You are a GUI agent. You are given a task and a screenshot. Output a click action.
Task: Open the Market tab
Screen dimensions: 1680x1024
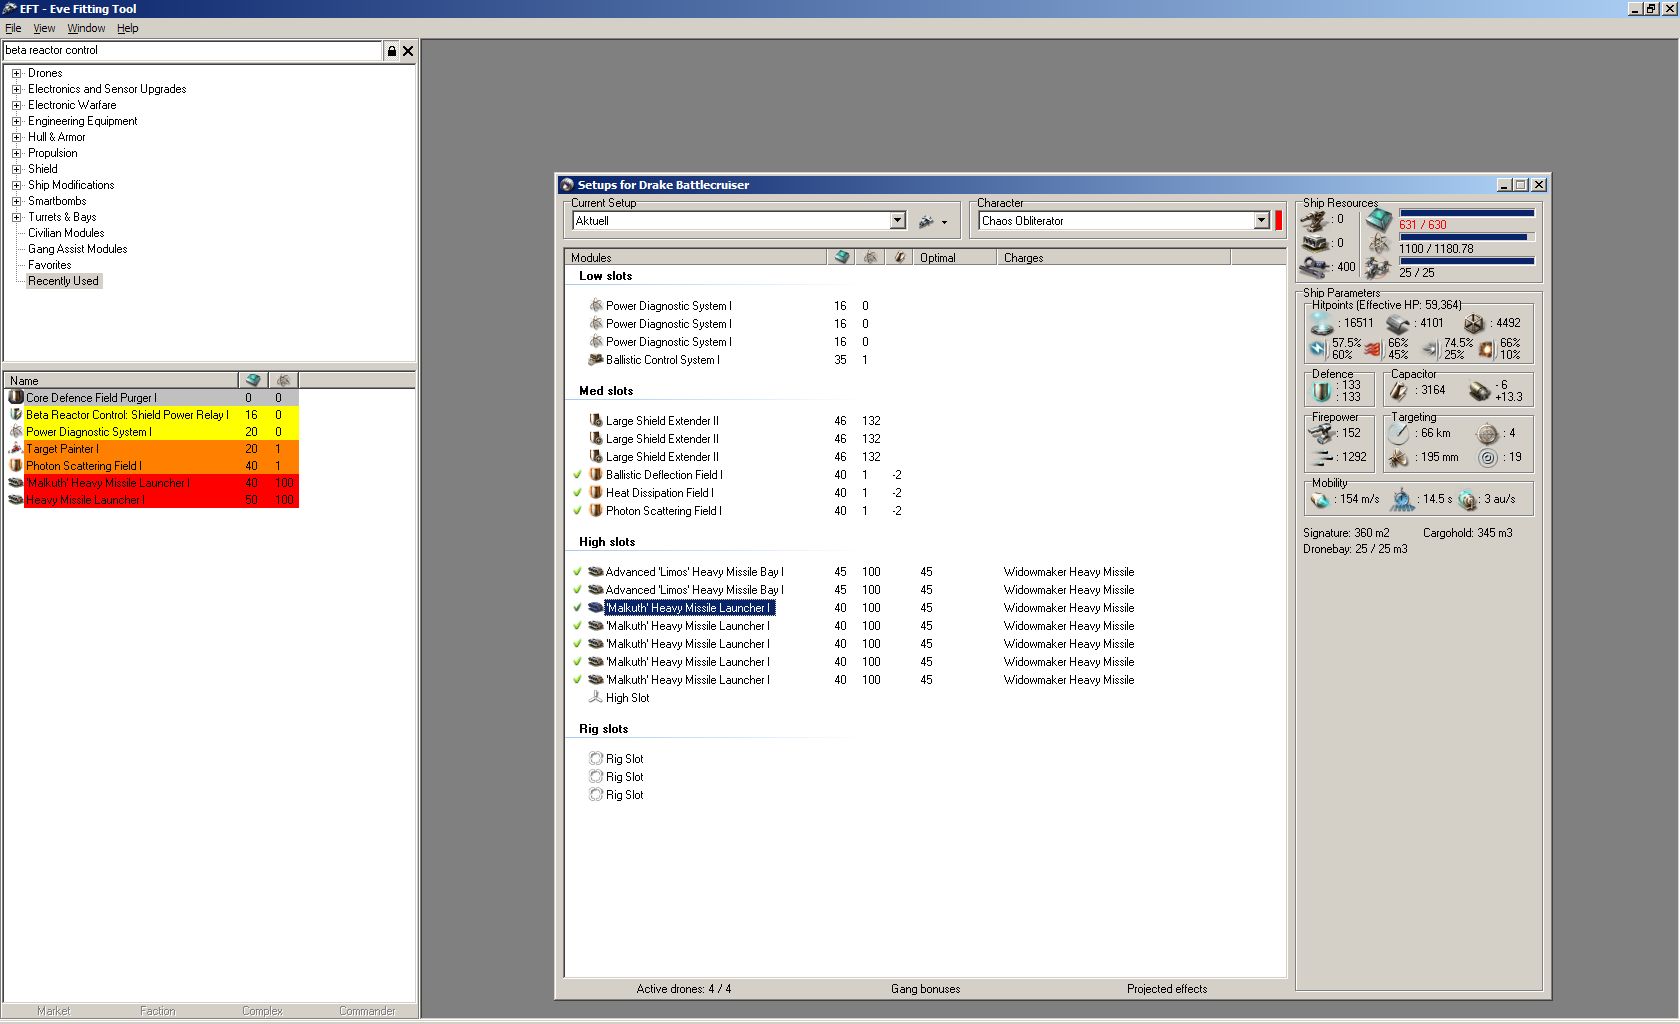click(53, 1011)
